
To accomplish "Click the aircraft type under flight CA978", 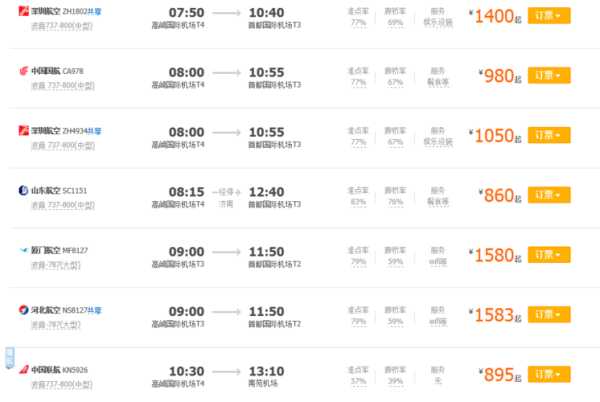I will (63, 86).
